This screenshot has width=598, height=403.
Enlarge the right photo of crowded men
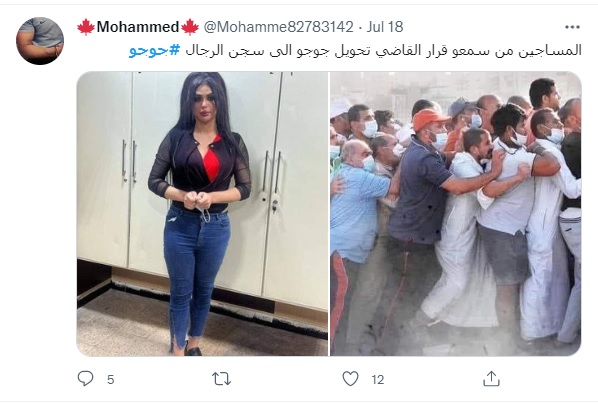(455, 214)
